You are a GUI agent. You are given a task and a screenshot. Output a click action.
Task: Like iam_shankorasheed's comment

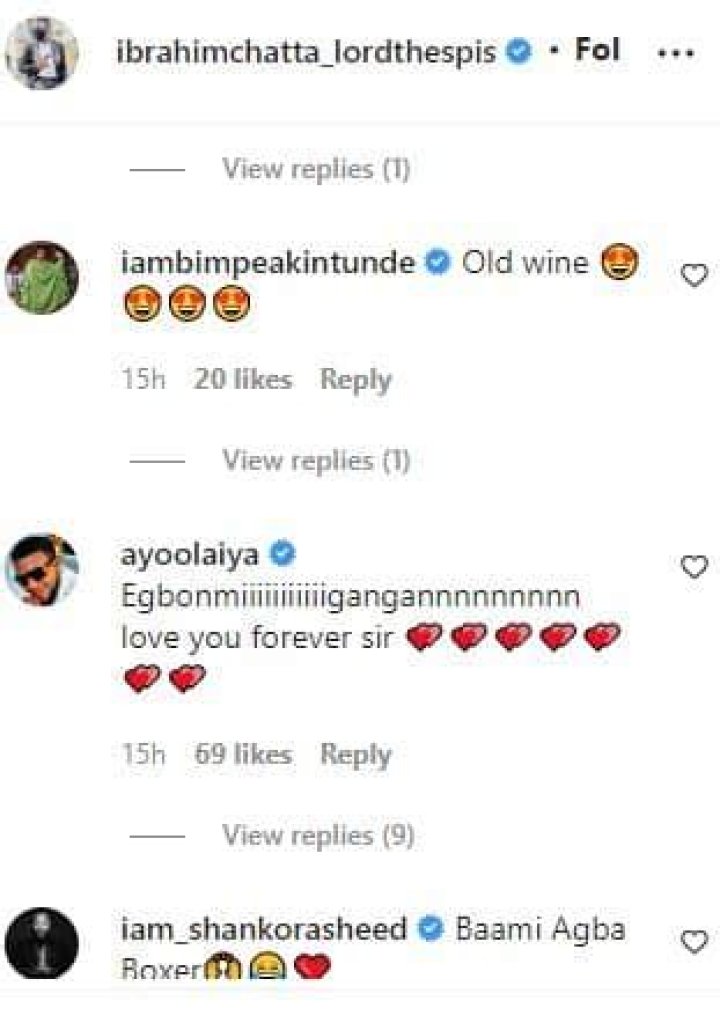pos(694,941)
